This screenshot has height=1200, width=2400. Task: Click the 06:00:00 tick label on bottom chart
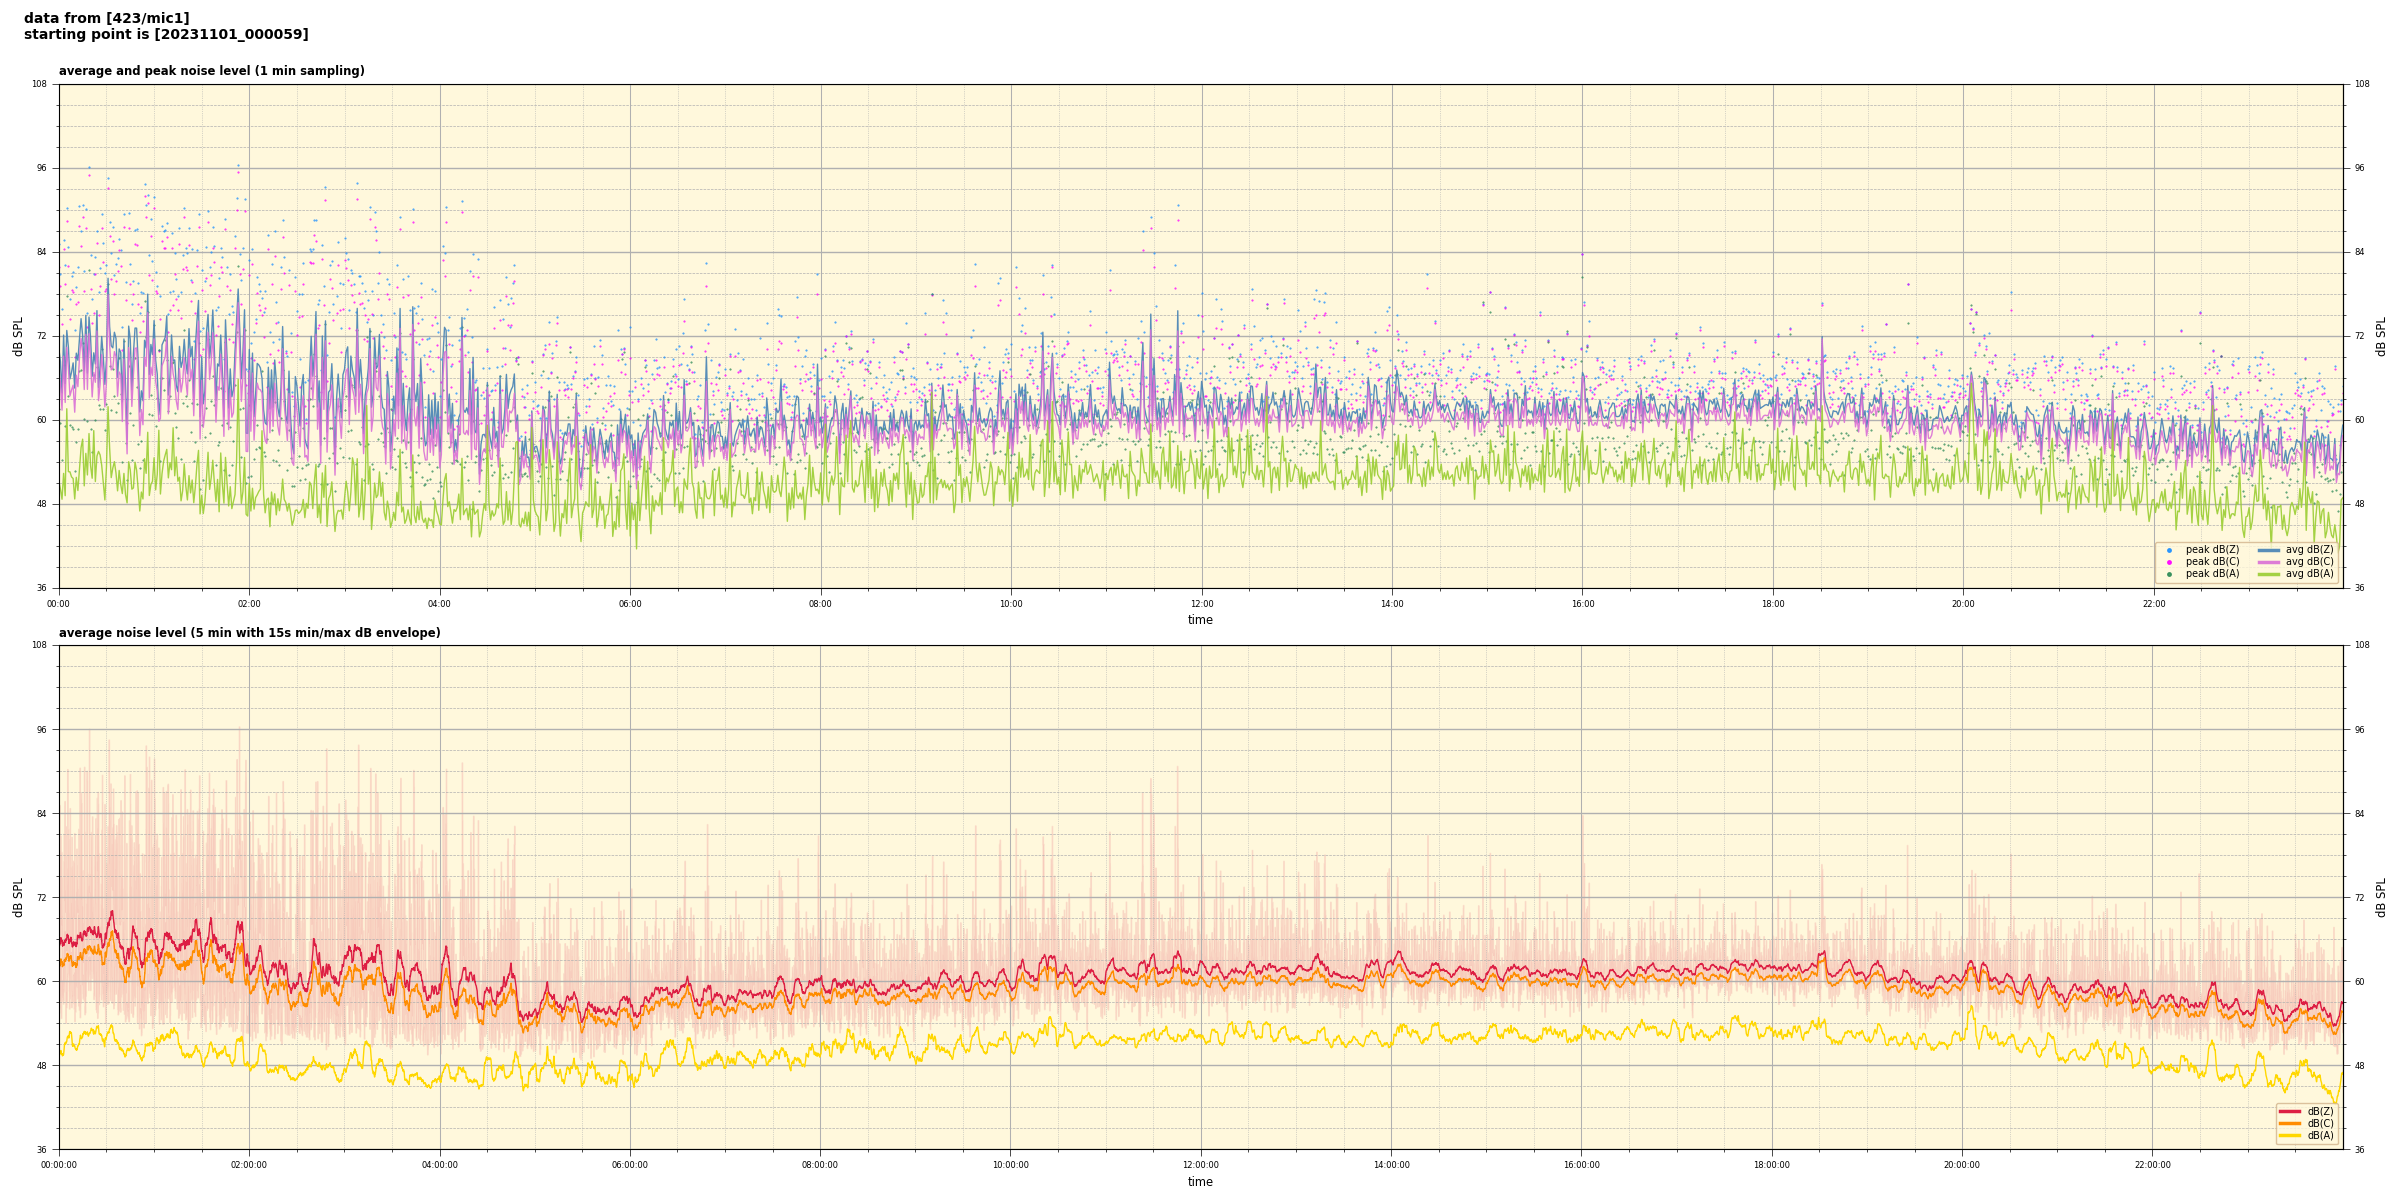pos(630,1165)
